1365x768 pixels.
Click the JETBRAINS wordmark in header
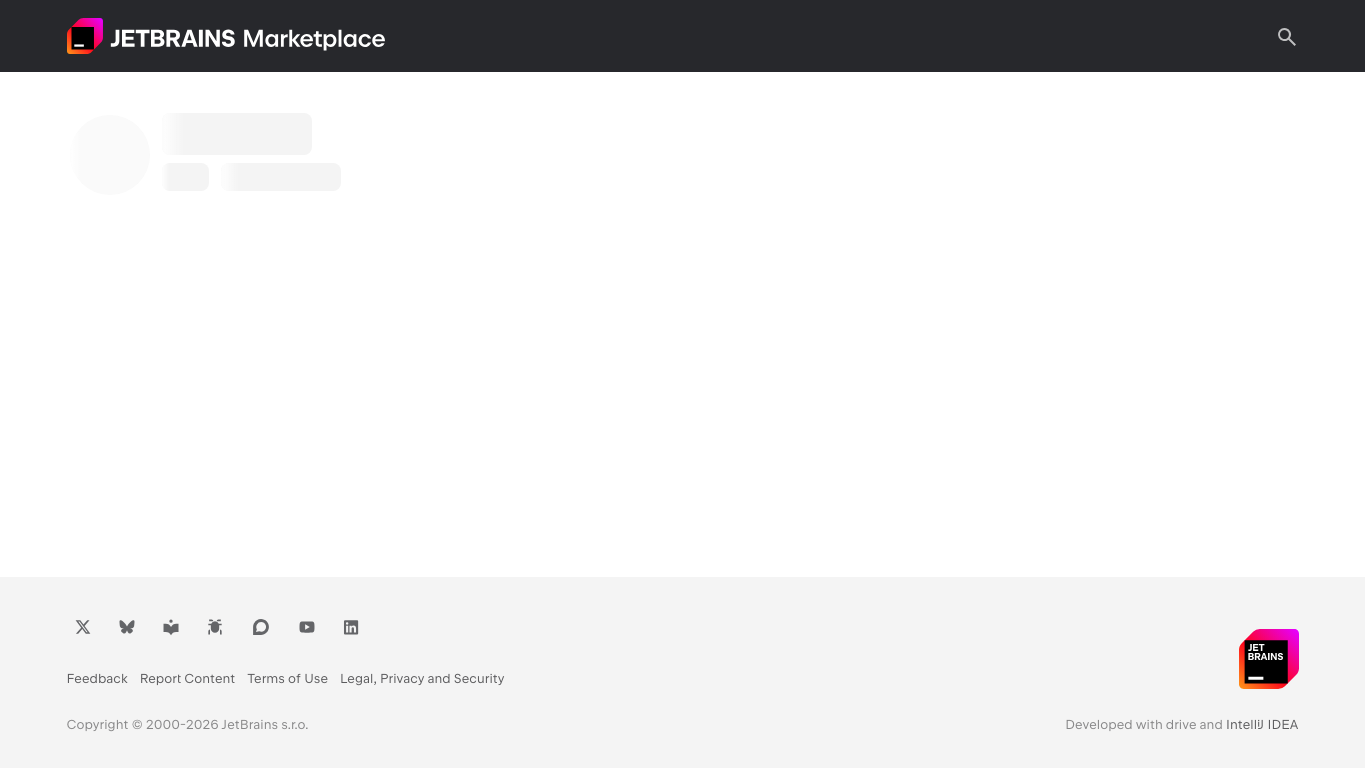(172, 38)
